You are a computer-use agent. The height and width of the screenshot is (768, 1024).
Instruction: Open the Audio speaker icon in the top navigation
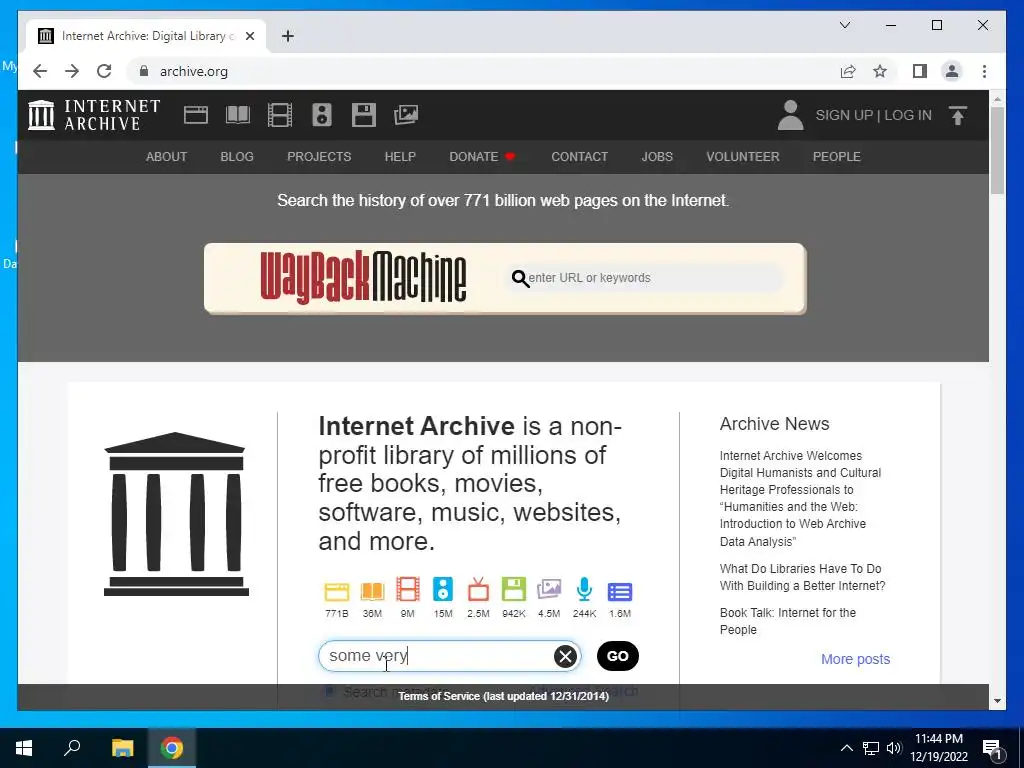tap(321, 115)
